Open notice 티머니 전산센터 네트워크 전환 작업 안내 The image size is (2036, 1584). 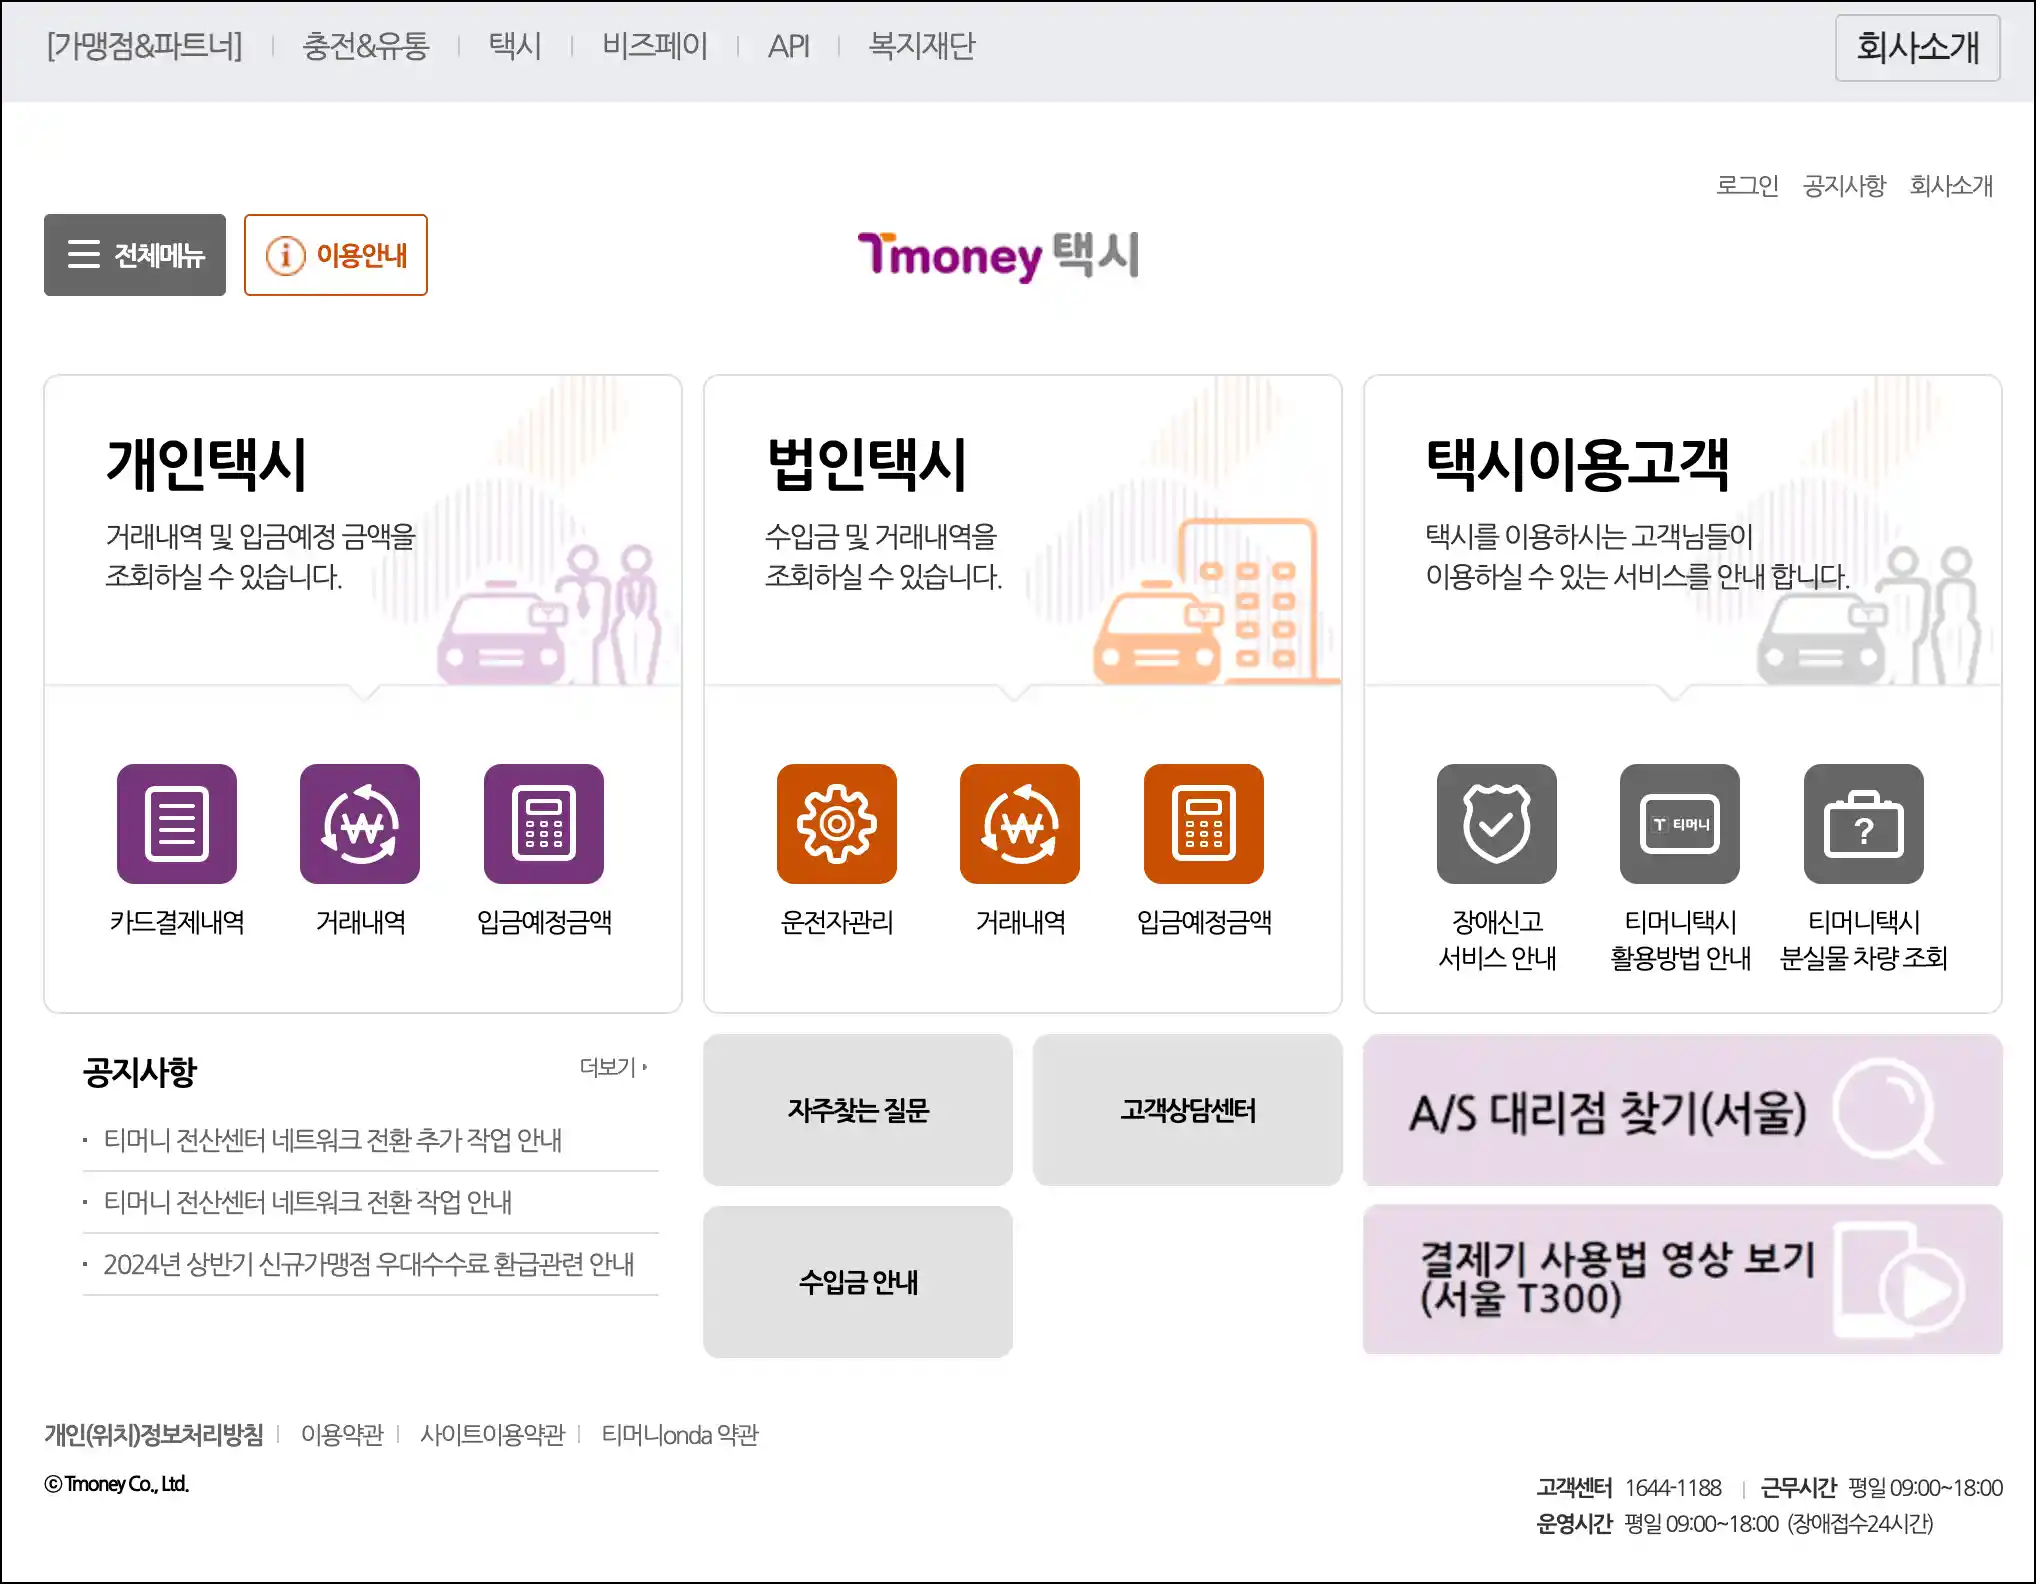coord(308,1202)
